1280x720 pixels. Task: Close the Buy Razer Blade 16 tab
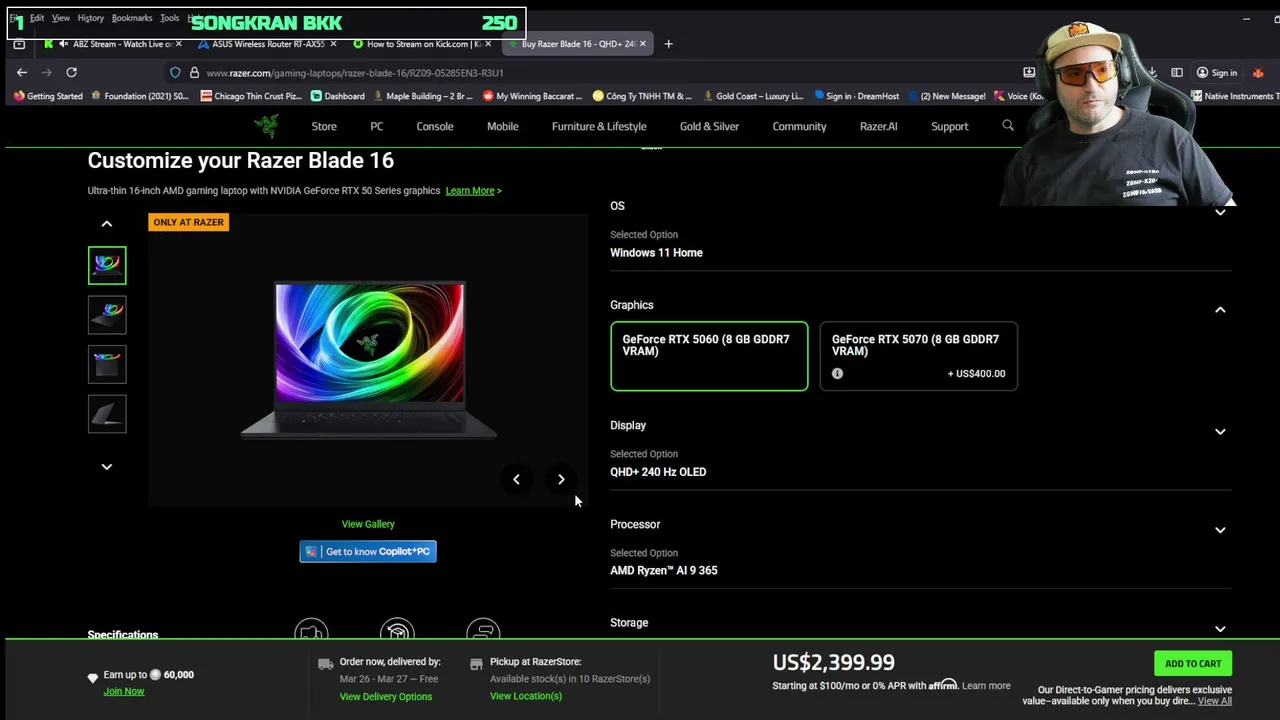click(642, 44)
